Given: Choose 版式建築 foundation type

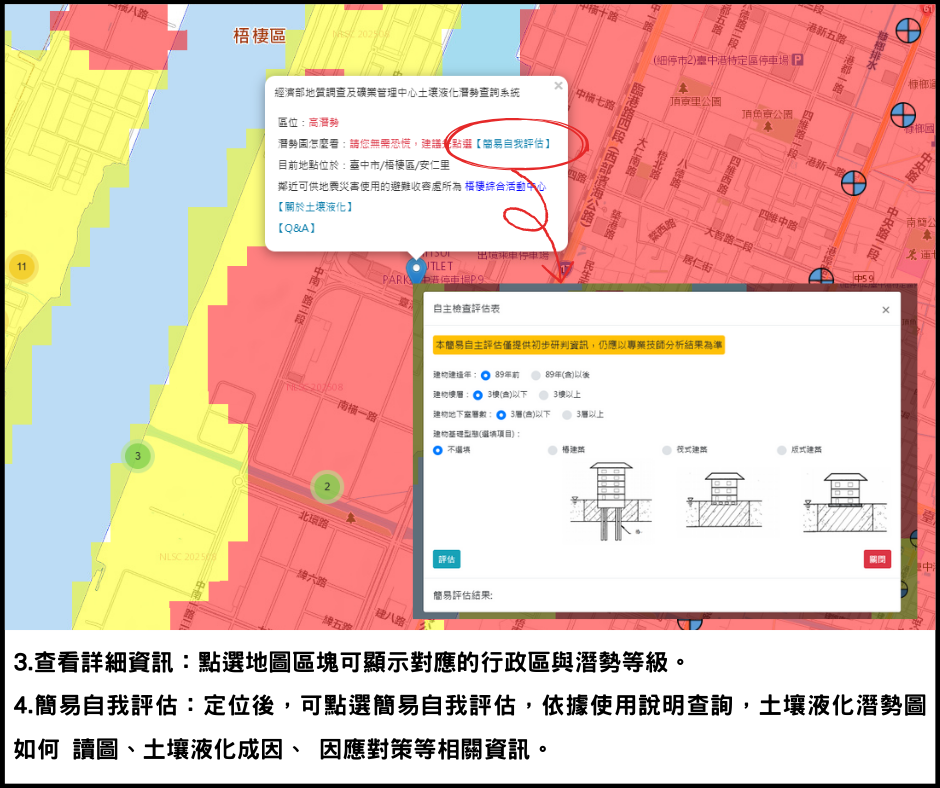Looking at the screenshot, I should (781, 451).
